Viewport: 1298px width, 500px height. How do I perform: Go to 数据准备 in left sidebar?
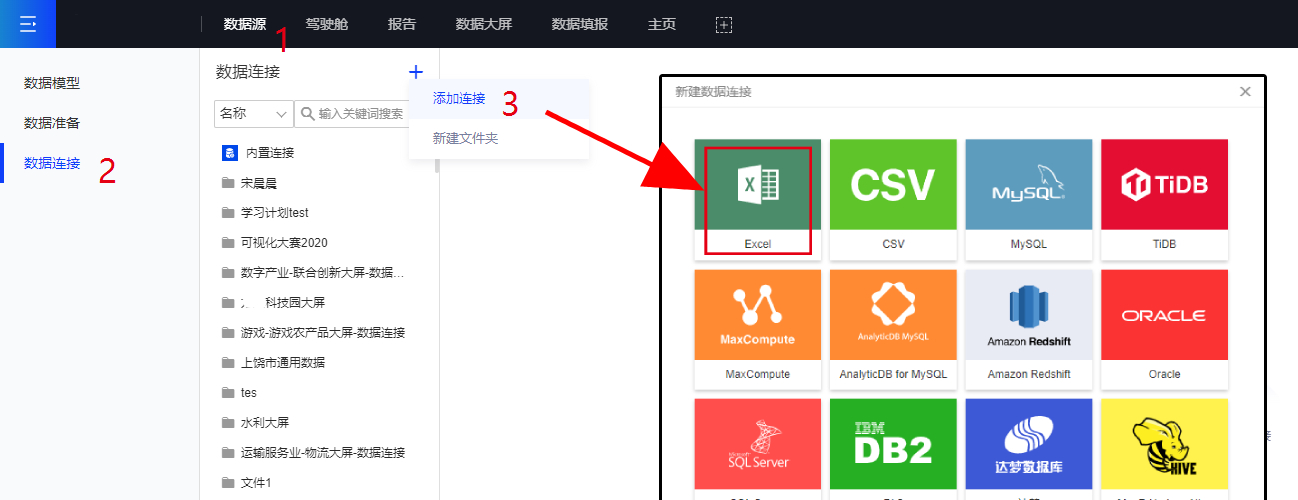[x=52, y=123]
